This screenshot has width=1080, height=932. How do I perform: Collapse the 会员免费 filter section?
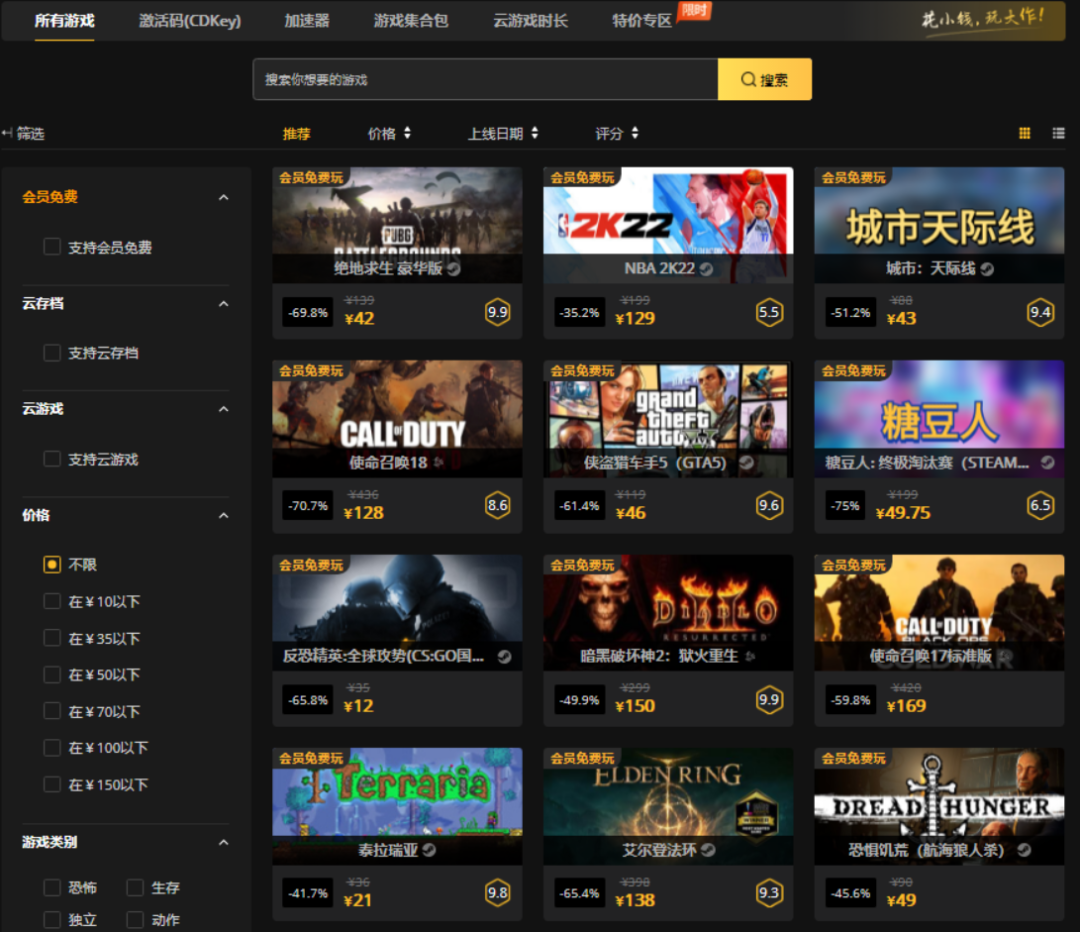tap(223, 198)
